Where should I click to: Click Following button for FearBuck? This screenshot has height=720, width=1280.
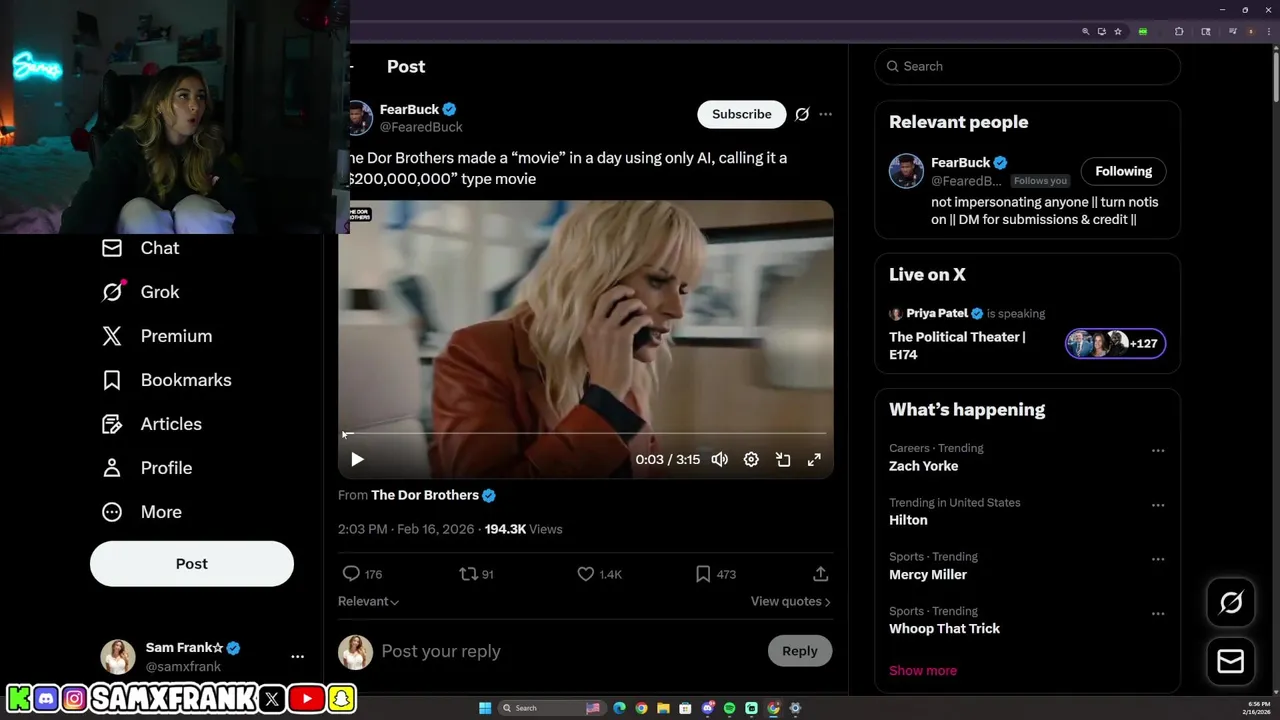tap(1123, 171)
